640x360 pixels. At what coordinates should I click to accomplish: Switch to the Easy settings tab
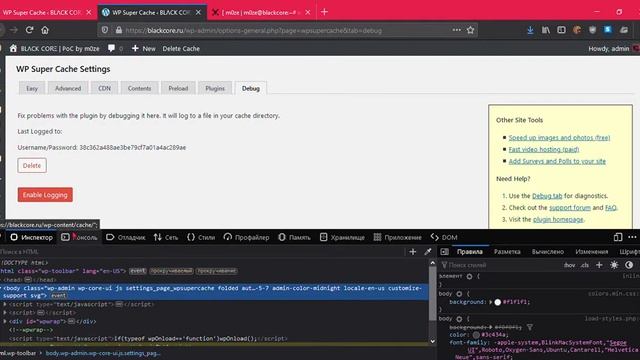(x=32, y=88)
